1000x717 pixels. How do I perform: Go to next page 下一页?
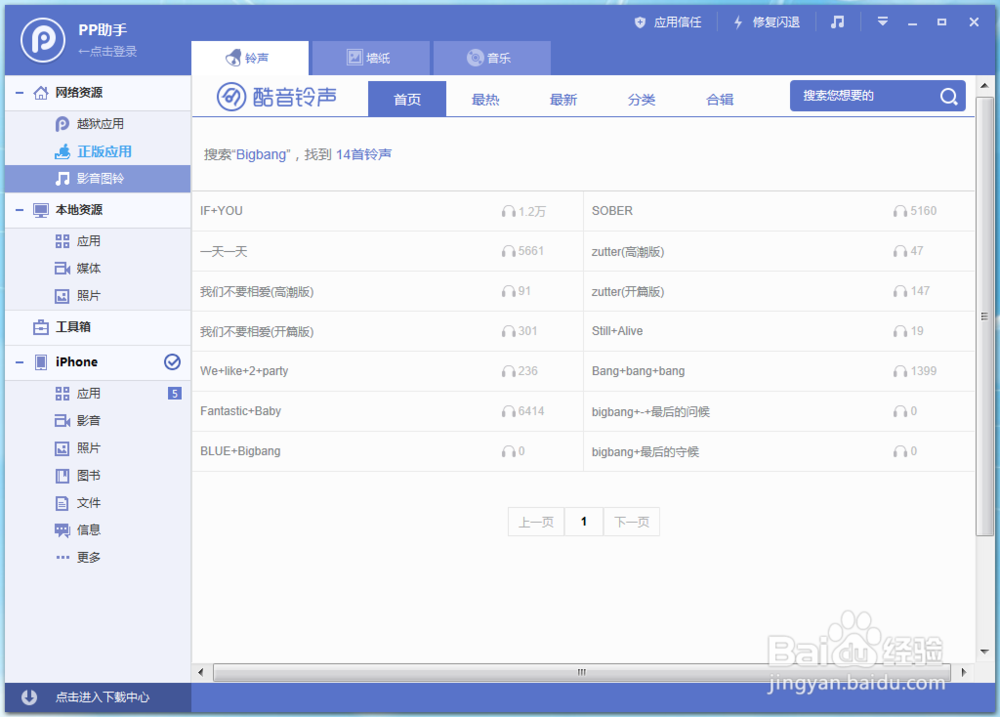(631, 522)
